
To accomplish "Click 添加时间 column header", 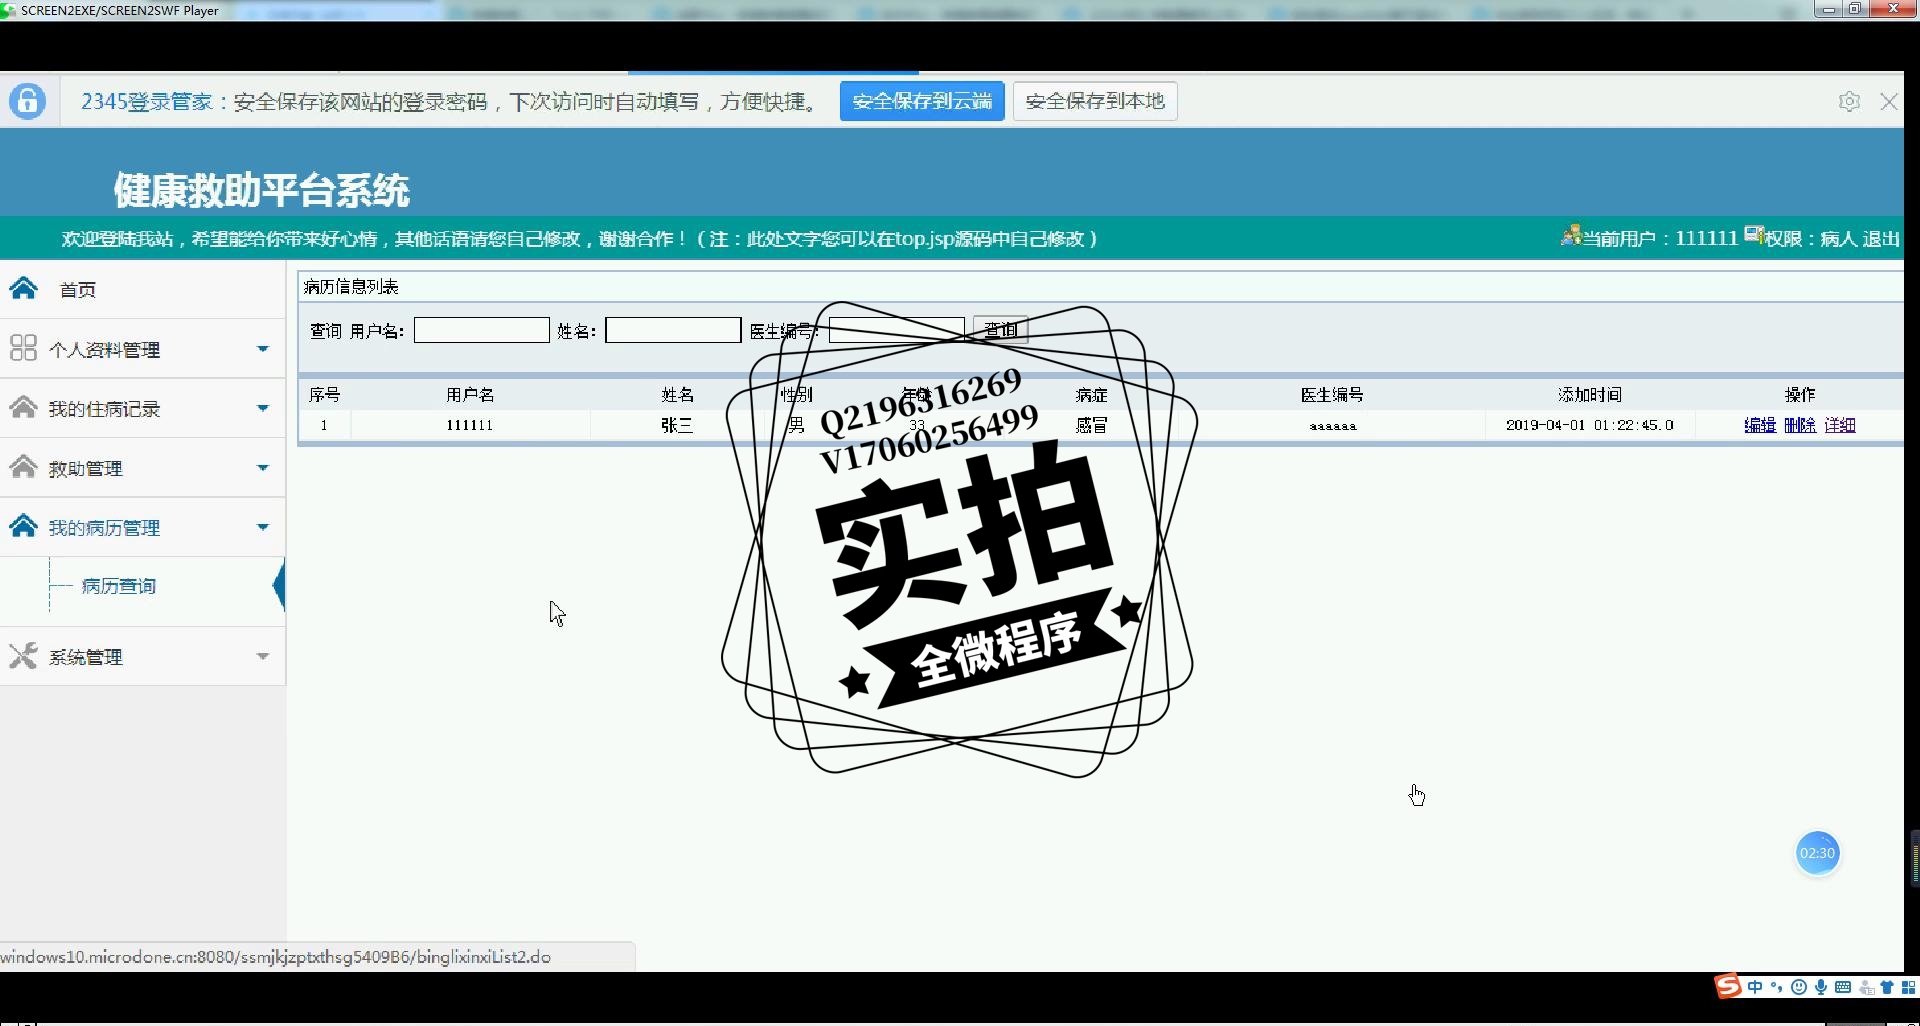I will (x=1589, y=395).
